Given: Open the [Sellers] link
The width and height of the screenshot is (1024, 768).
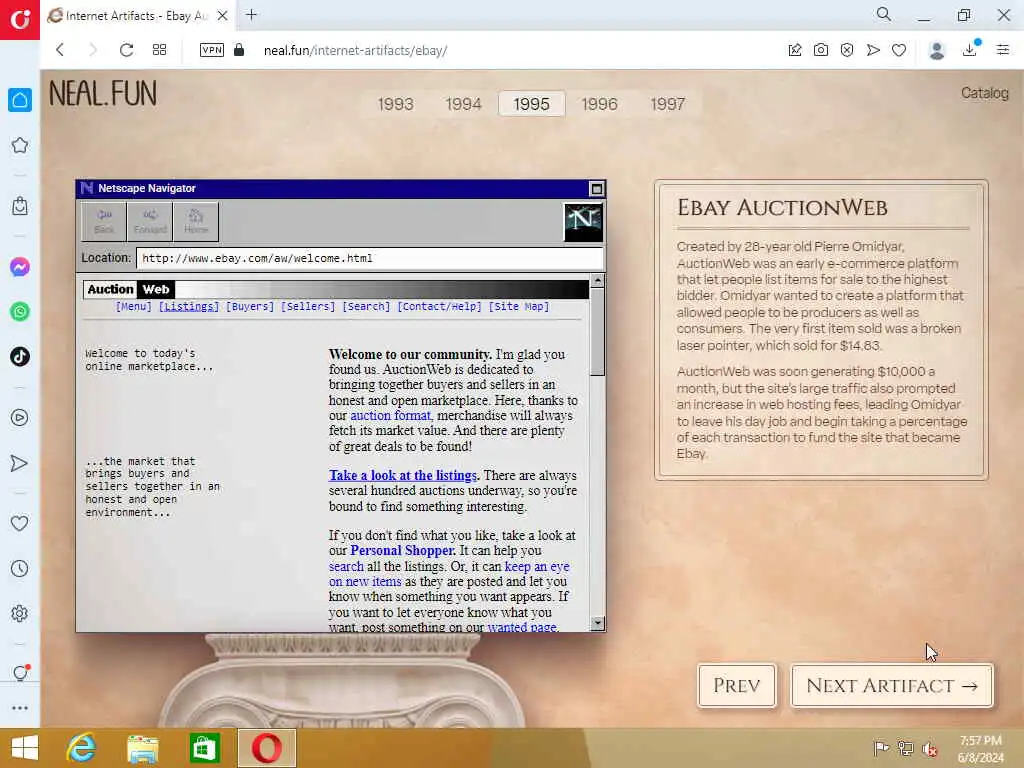Looking at the screenshot, I should click(308, 306).
